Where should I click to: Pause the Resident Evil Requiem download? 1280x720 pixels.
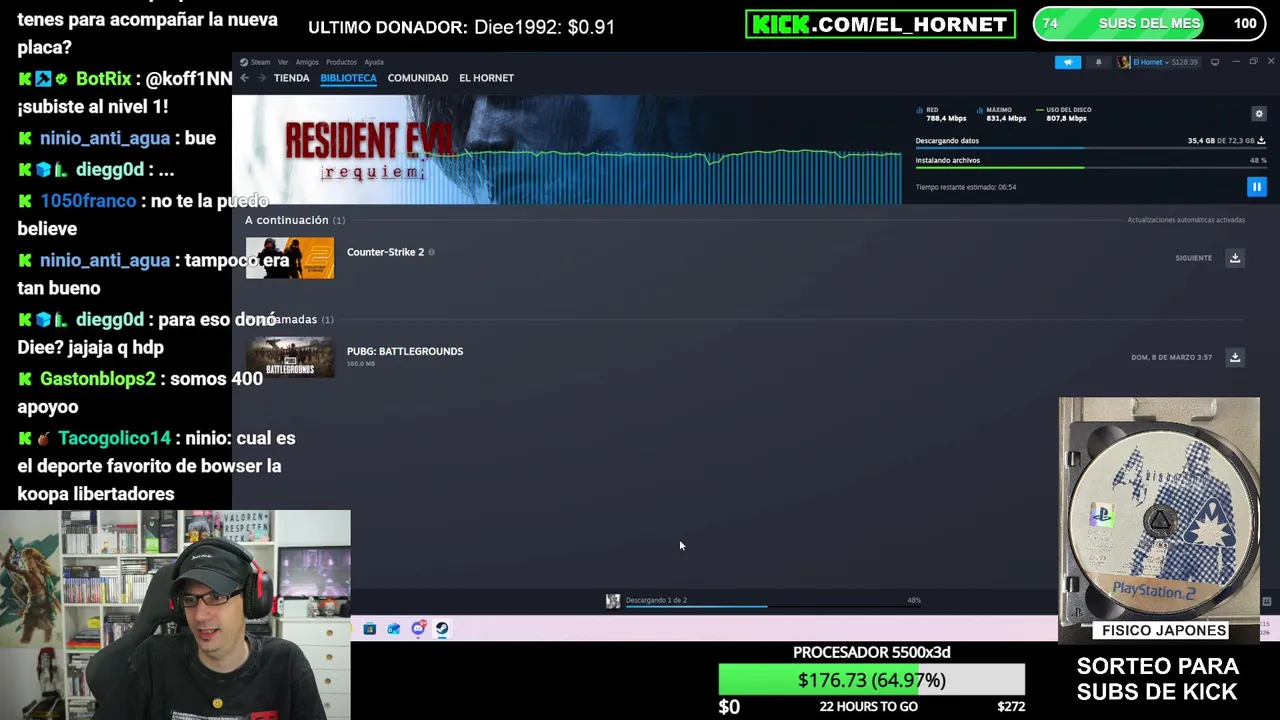(x=1256, y=187)
